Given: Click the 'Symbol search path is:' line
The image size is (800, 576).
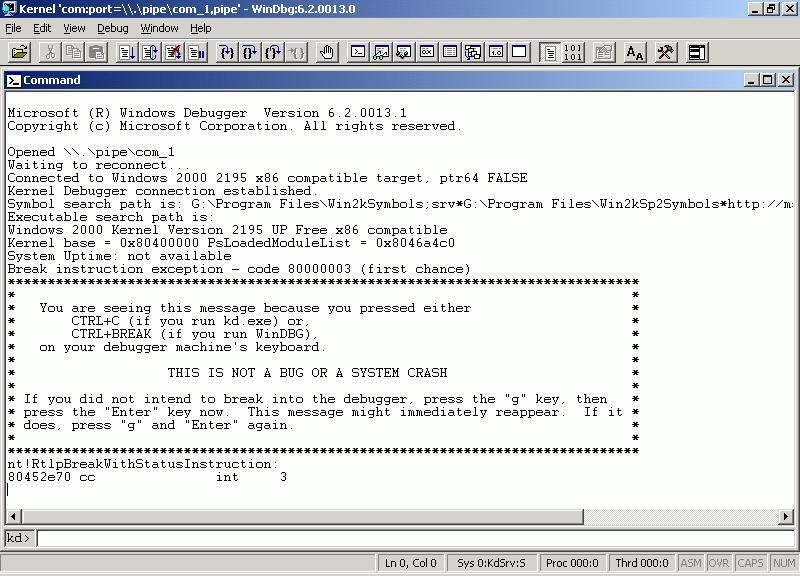Looking at the screenshot, I should click(401, 204).
